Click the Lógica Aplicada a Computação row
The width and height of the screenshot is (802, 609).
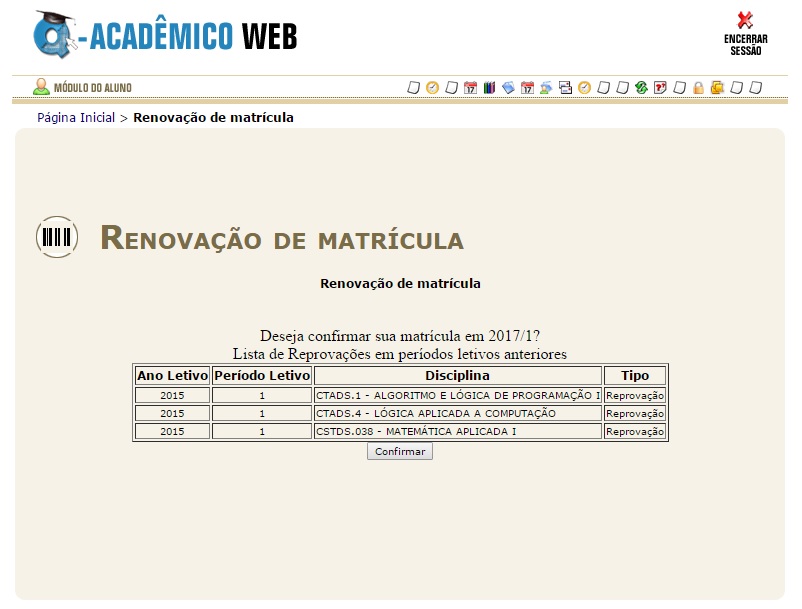[457, 413]
